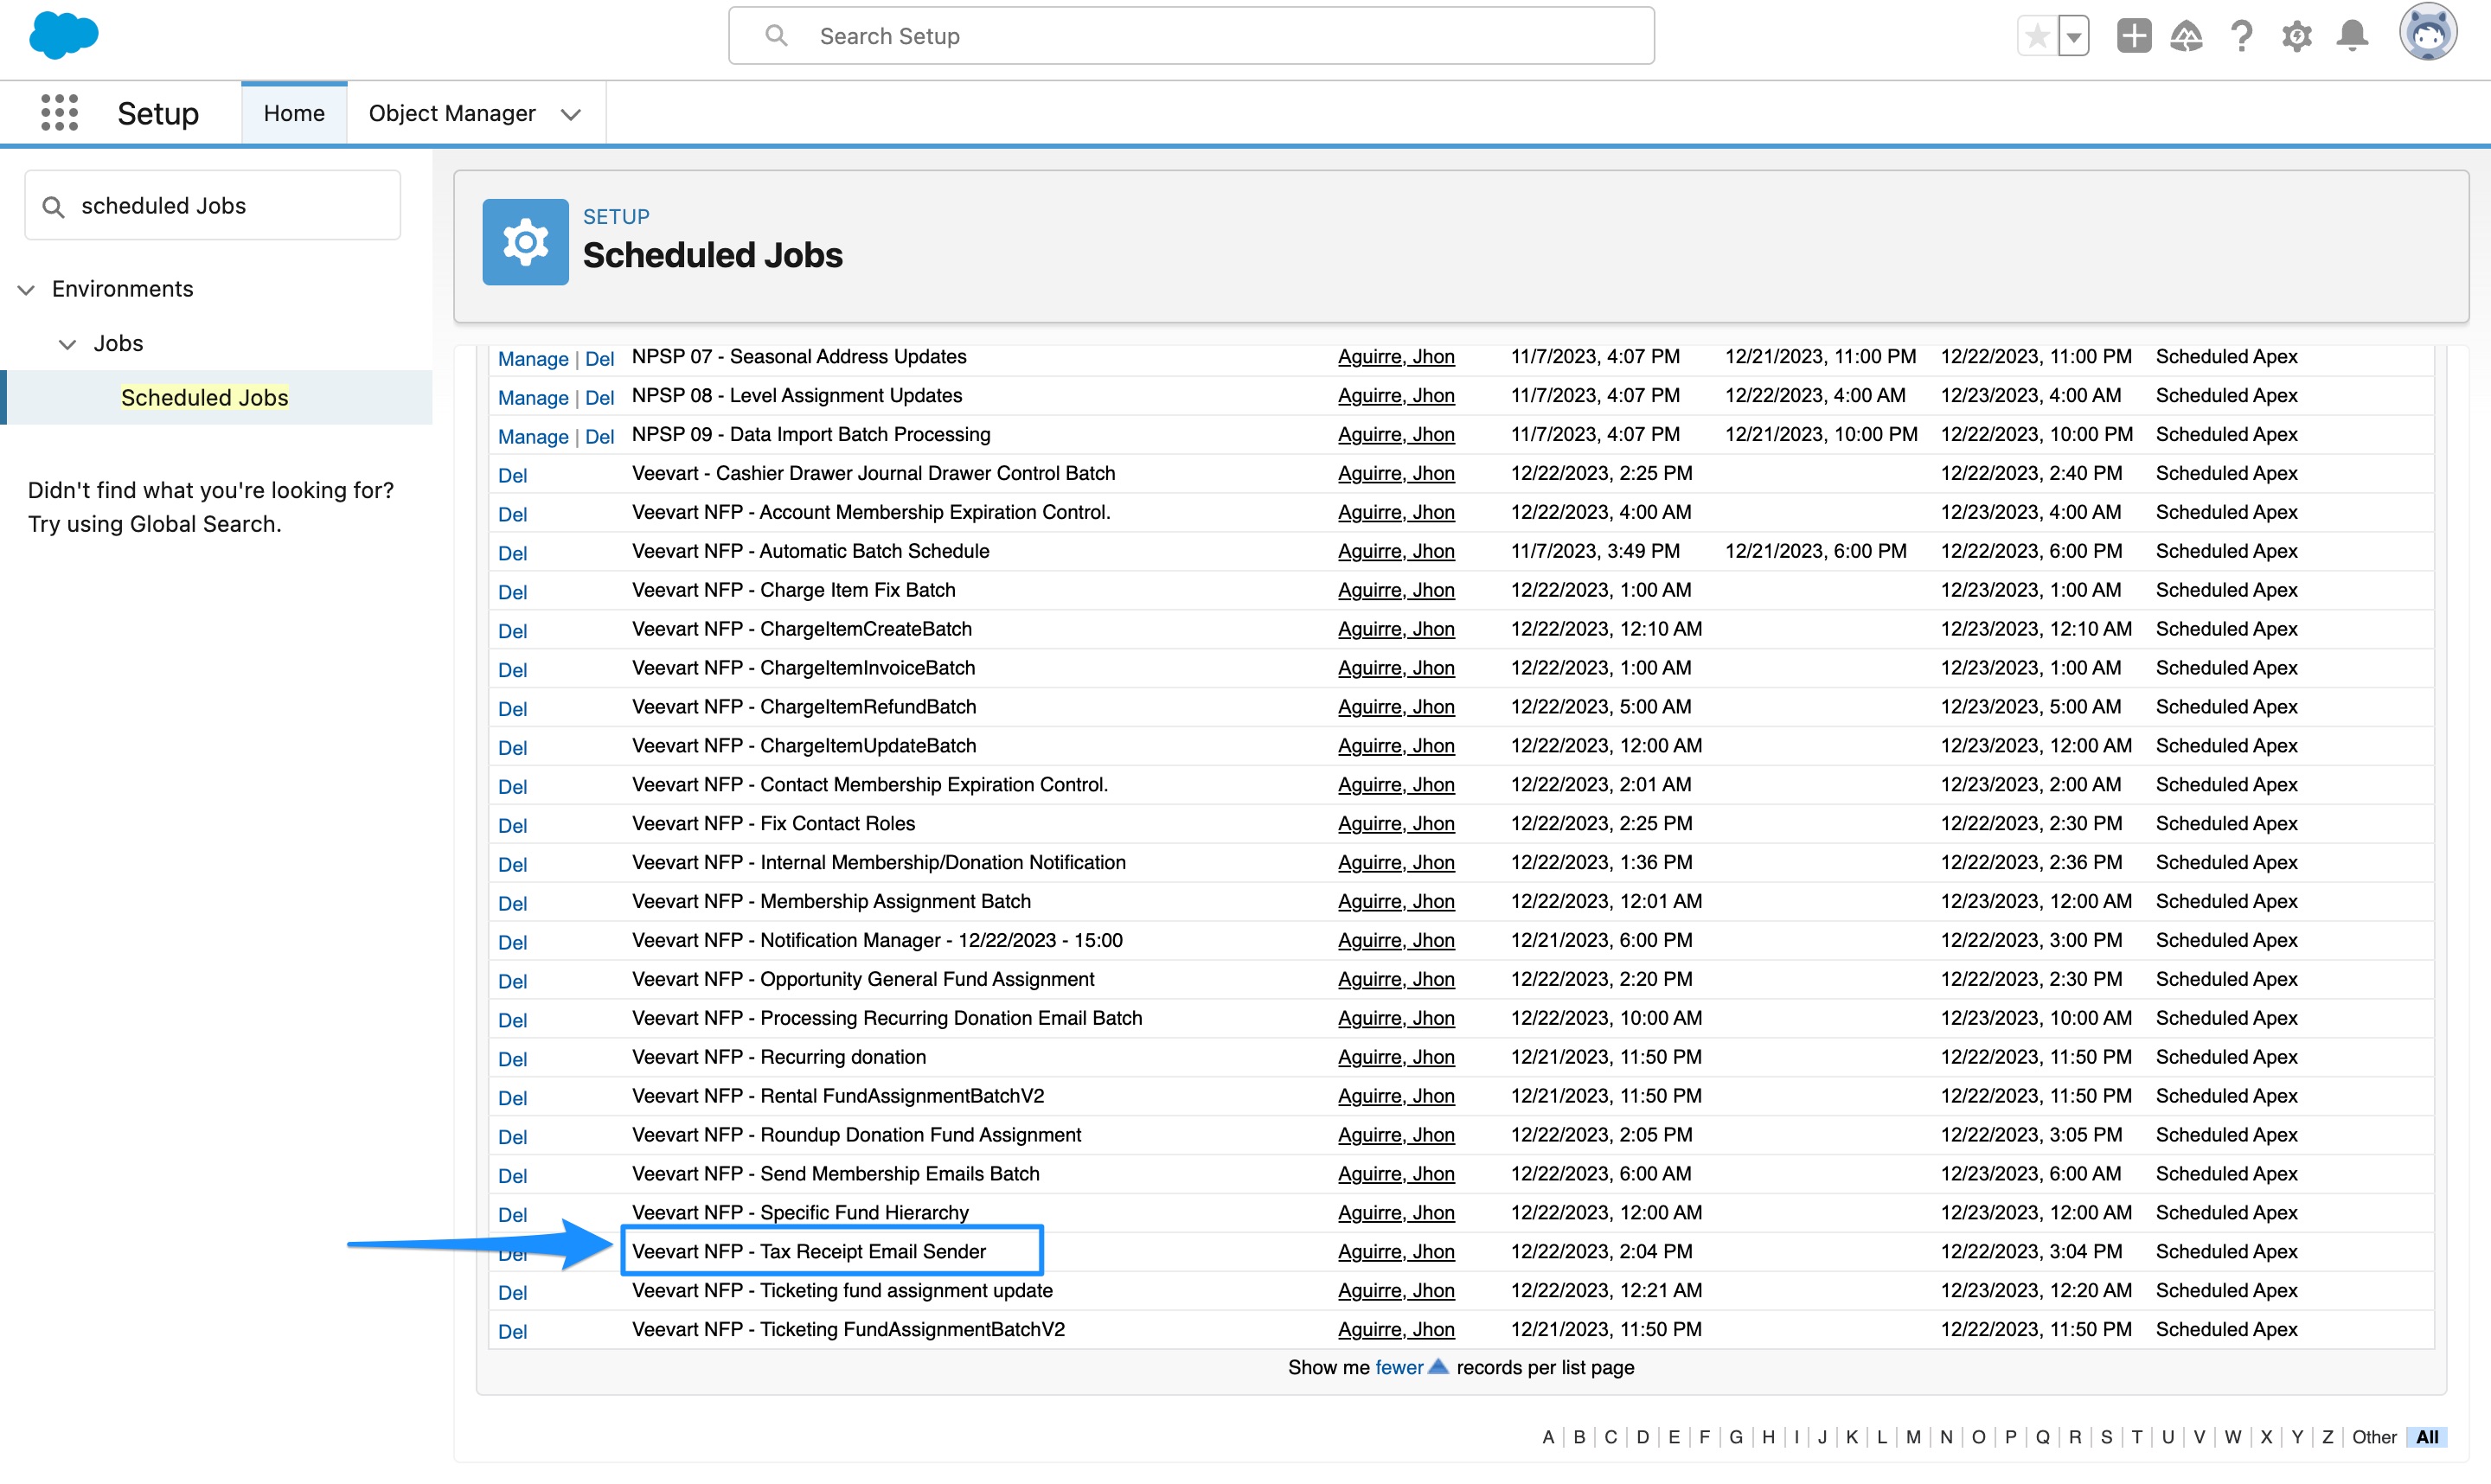The width and height of the screenshot is (2491, 1484).
Task: Click the plus icon to create new
Action: (x=2133, y=36)
